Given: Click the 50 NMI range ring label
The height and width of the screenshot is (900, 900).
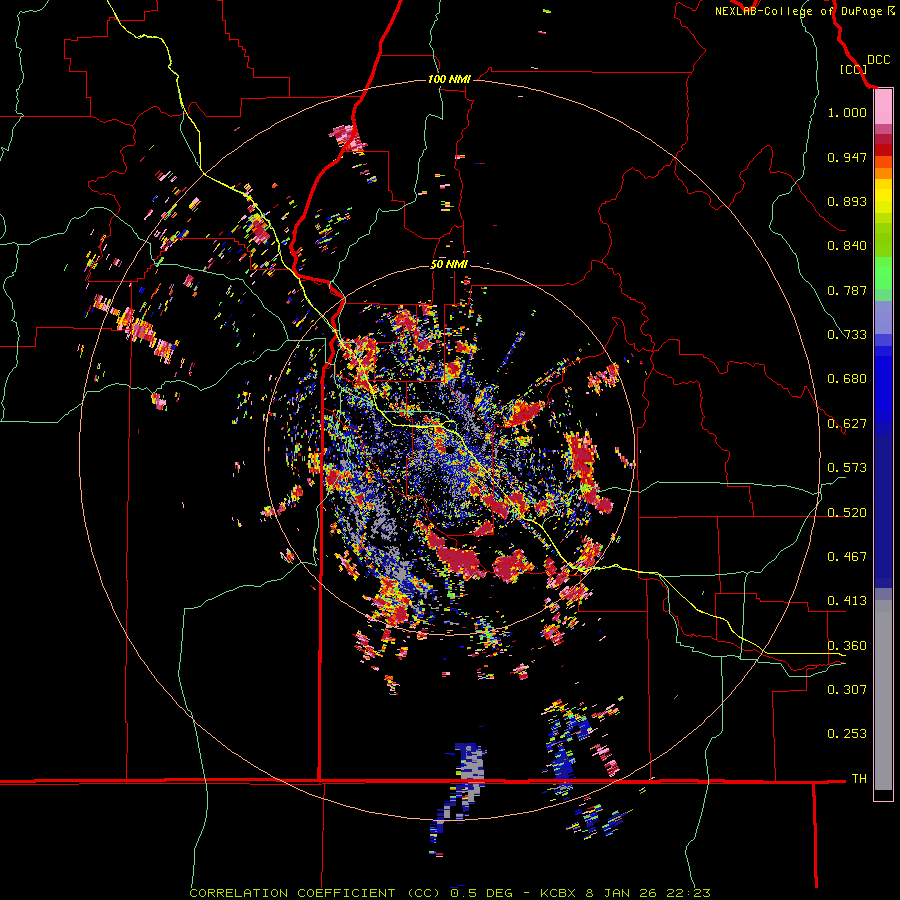Looking at the screenshot, I should 449,265.
